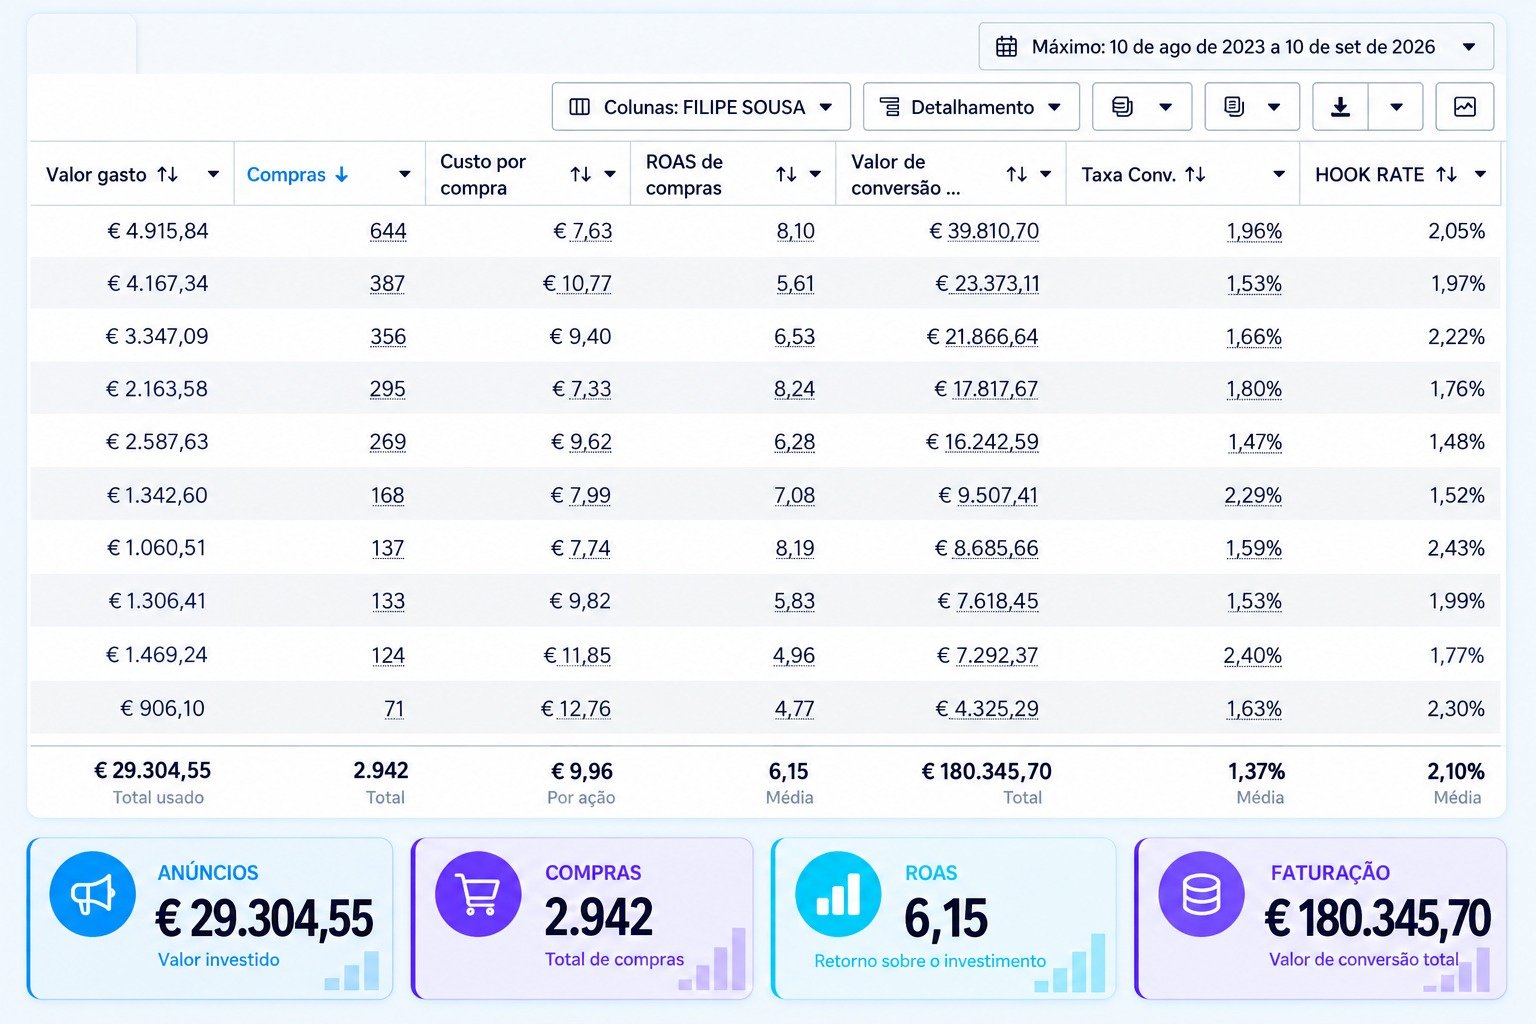The width and height of the screenshot is (1536, 1024).
Task: Click the Valor investido label on Anúncios card
Action: pyautogui.click(x=219, y=960)
